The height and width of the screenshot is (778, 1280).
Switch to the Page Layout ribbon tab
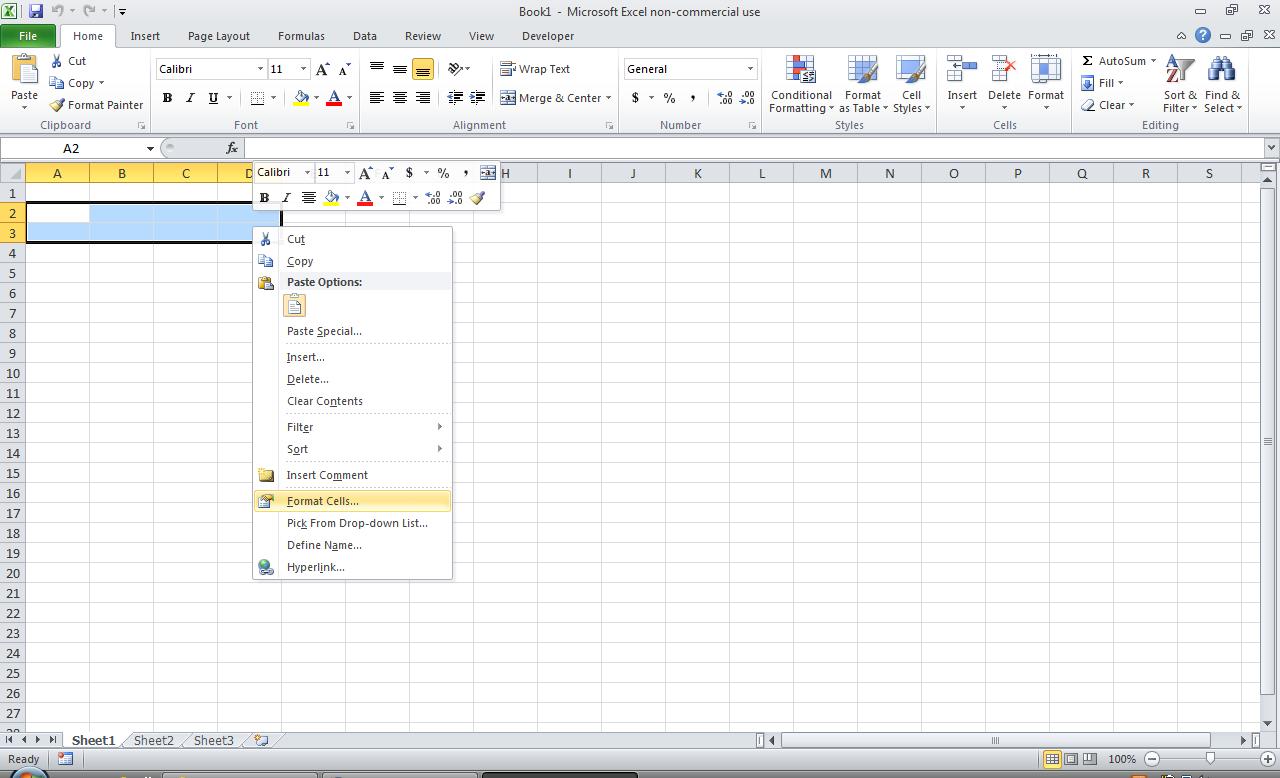tap(218, 36)
